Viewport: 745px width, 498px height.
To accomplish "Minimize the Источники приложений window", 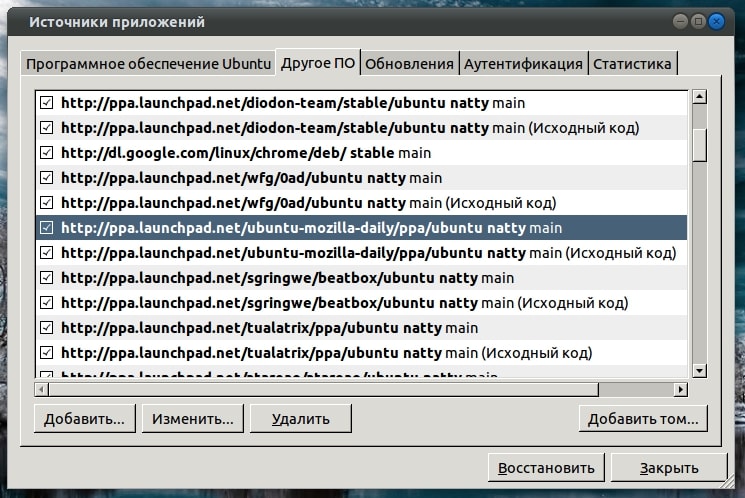I will click(680, 21).
